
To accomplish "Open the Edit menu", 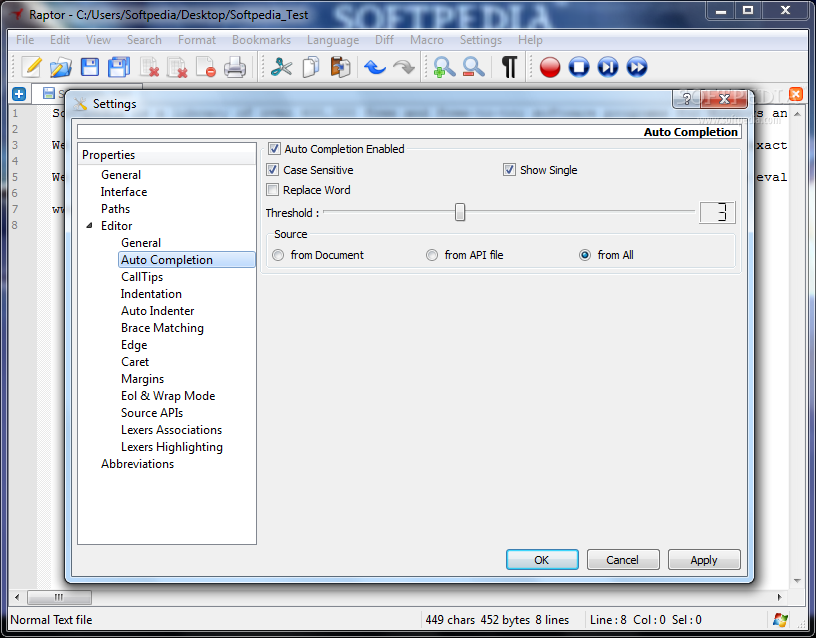I will coord(60,40).
